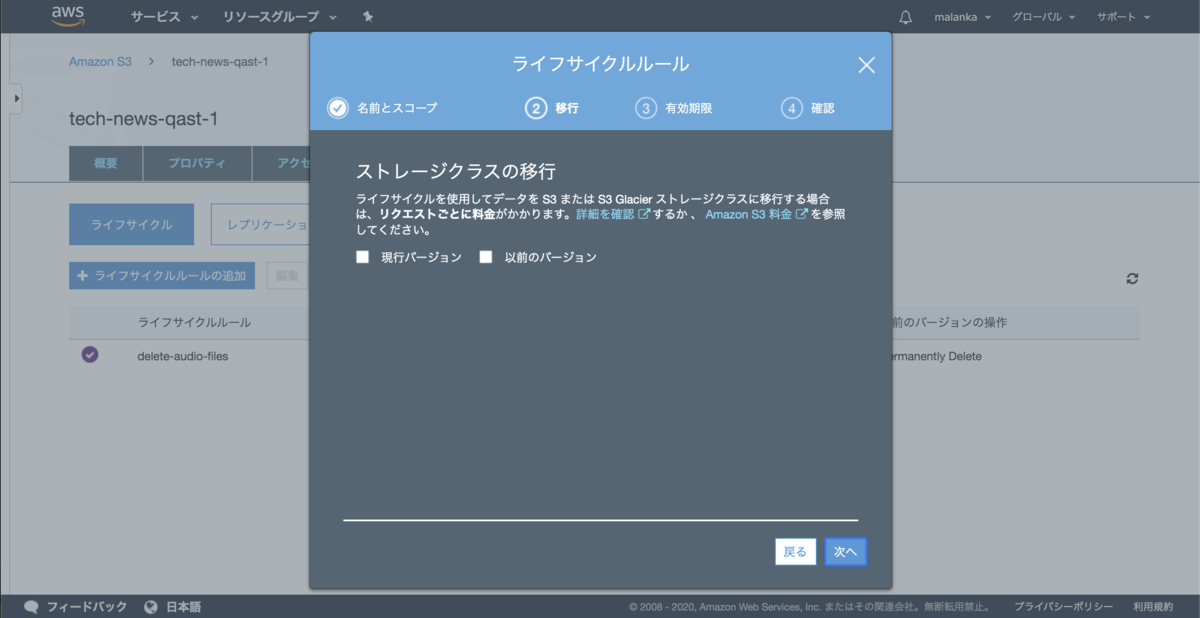Open the グローバル region dropdown

pyautogui.click(x=1043, y=17)
